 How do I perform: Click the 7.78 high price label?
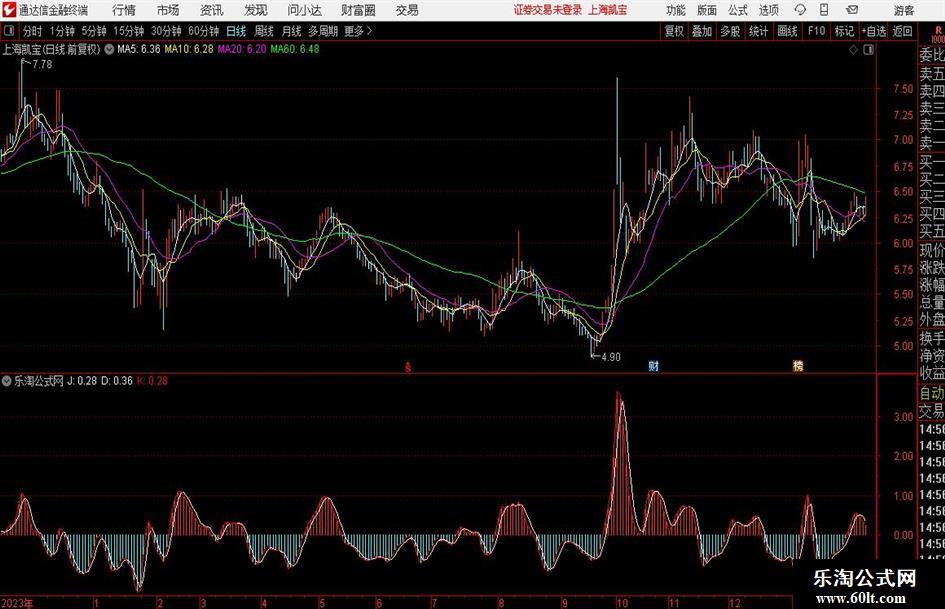[42, 64]
